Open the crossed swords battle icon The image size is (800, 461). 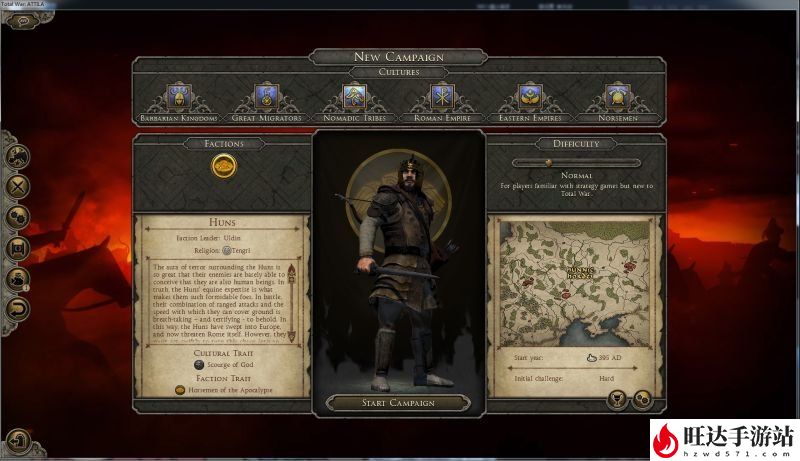pos(18,187)
